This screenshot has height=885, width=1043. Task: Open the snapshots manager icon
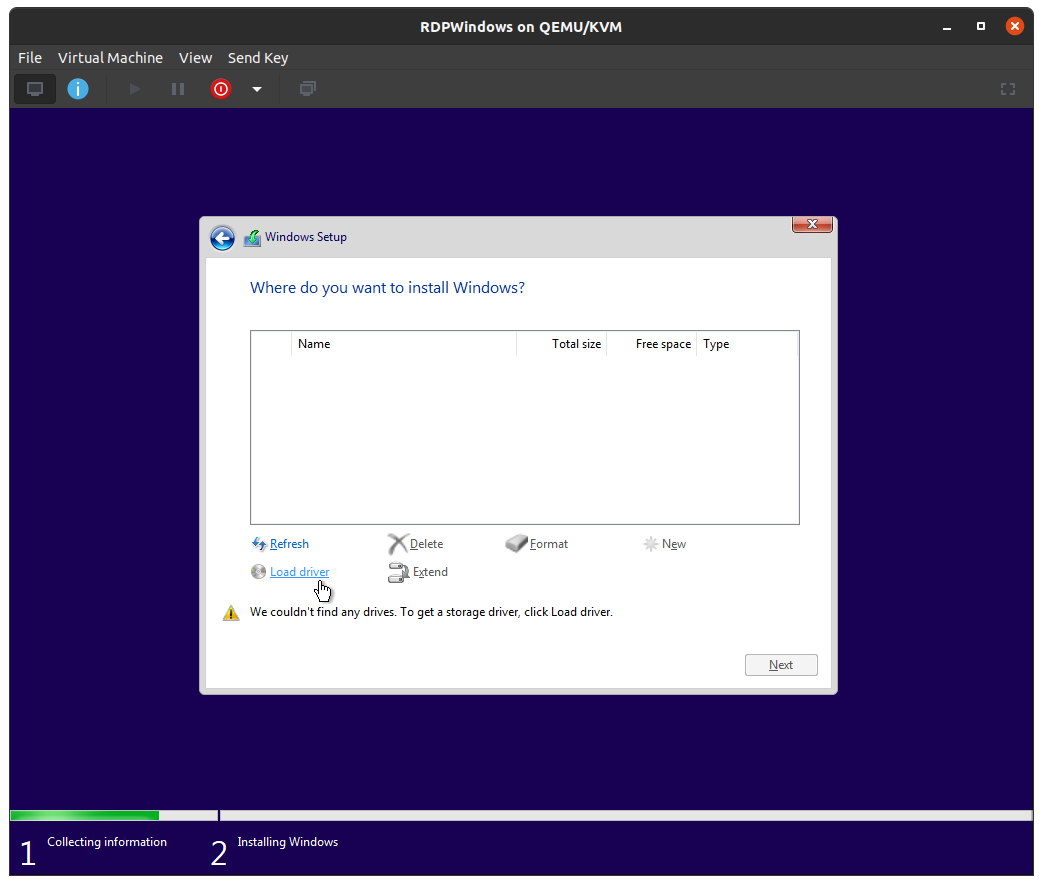(308, 89)
